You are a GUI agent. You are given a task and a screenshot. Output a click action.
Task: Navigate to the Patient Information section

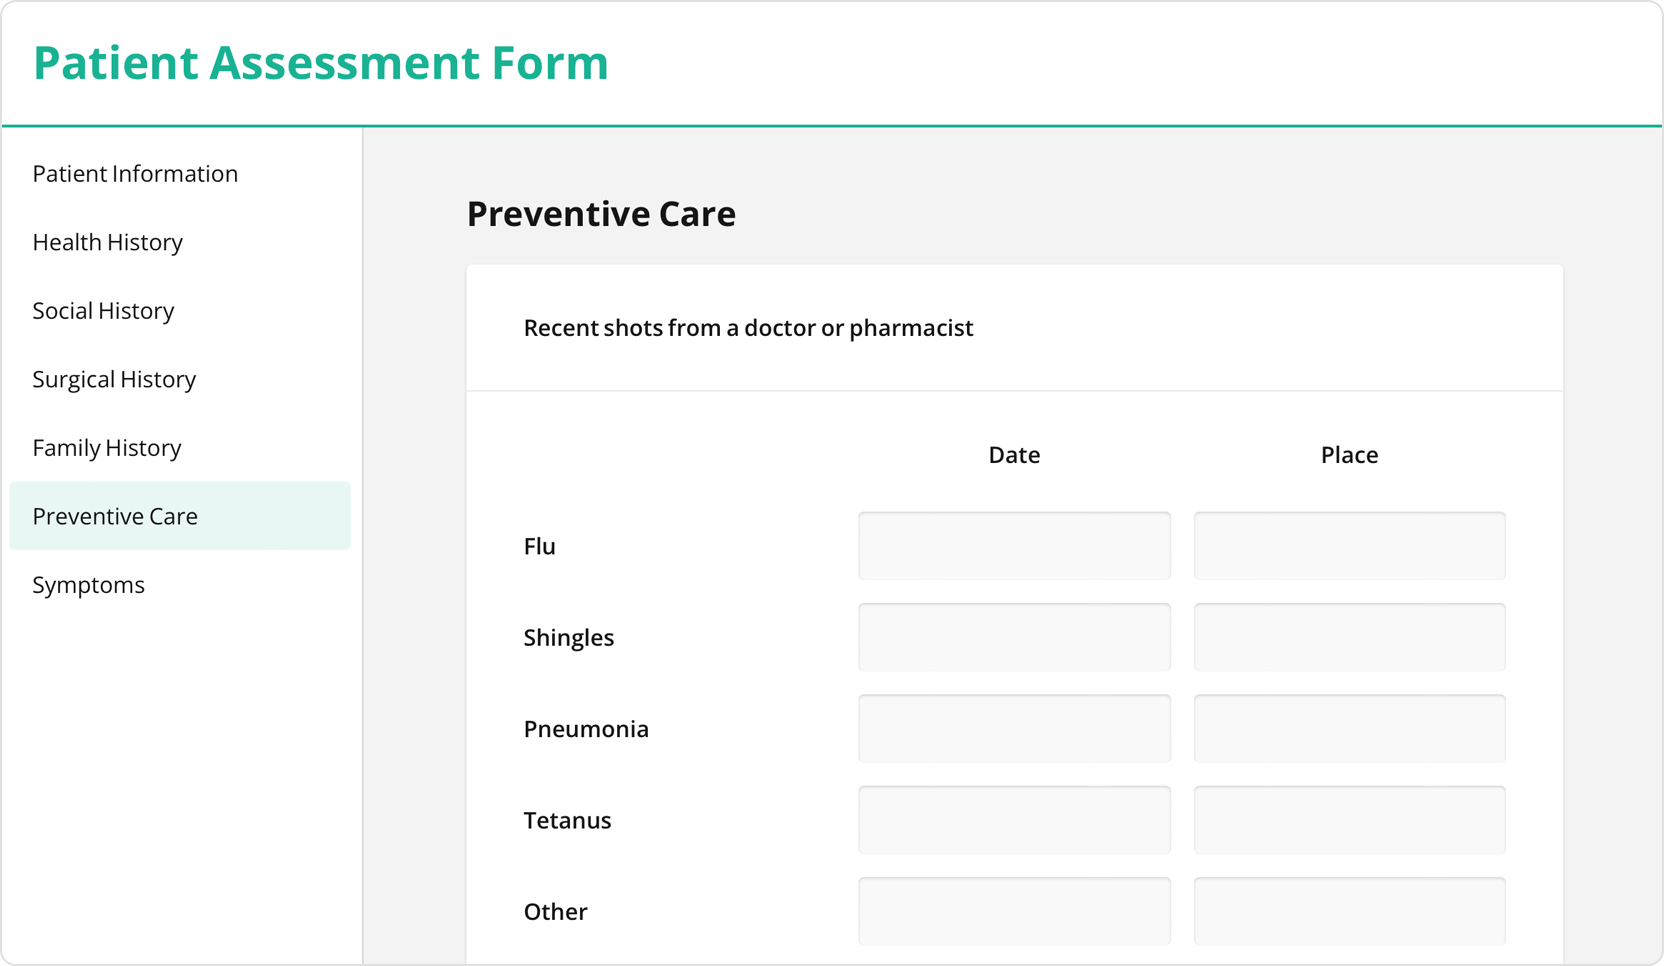pyautogui.click(x=135, y=173)
